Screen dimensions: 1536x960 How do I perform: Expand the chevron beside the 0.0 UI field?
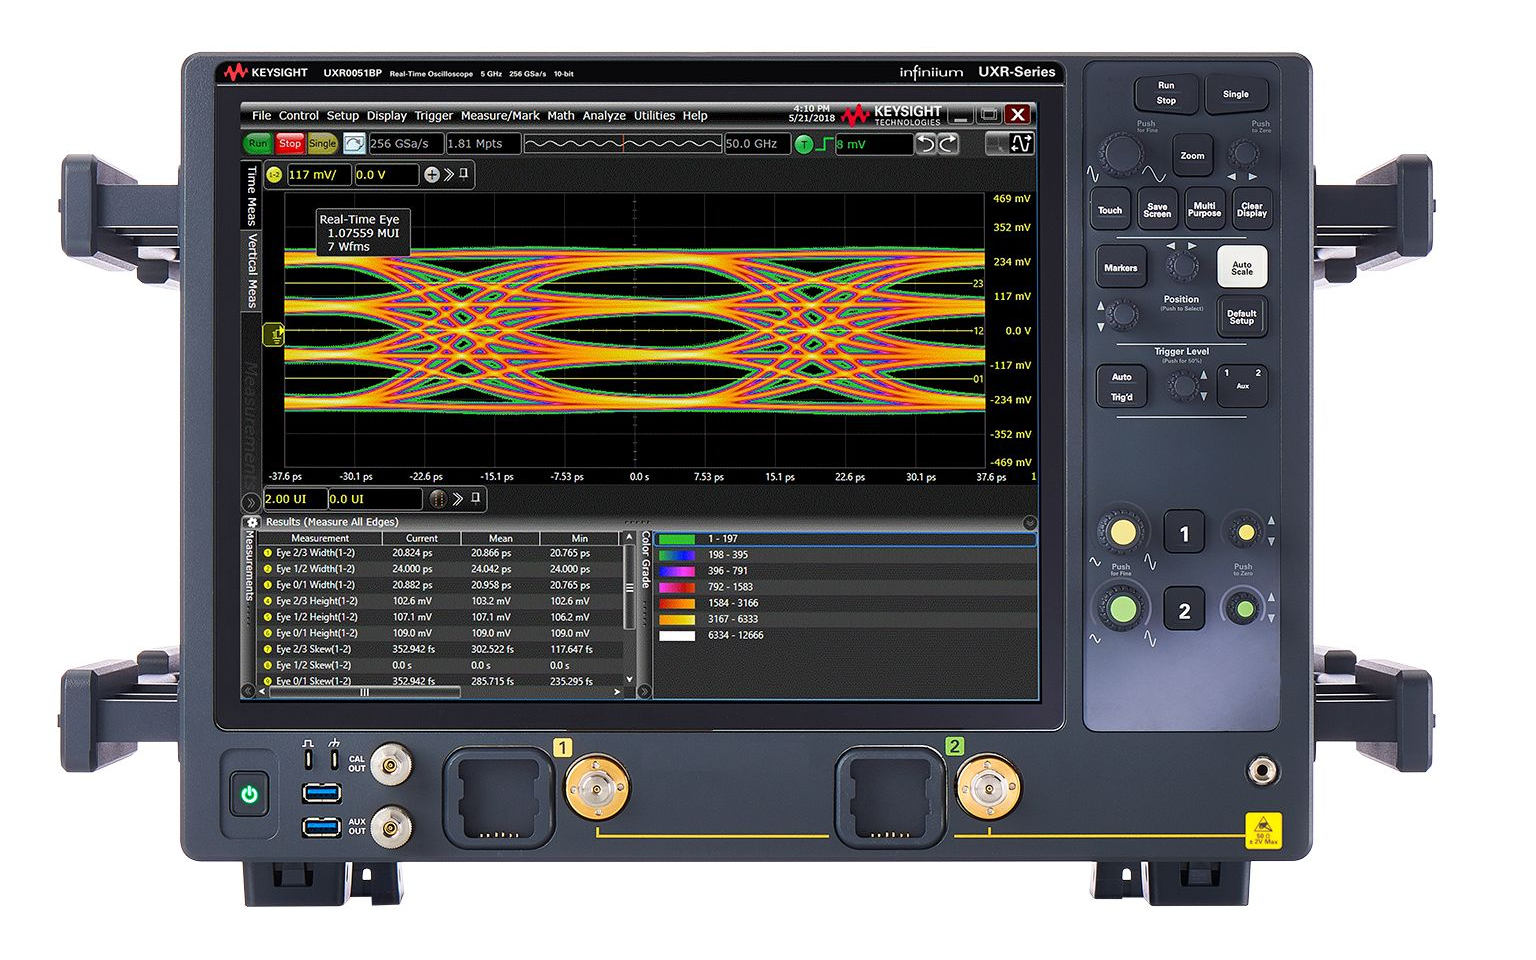coord(458,499)
